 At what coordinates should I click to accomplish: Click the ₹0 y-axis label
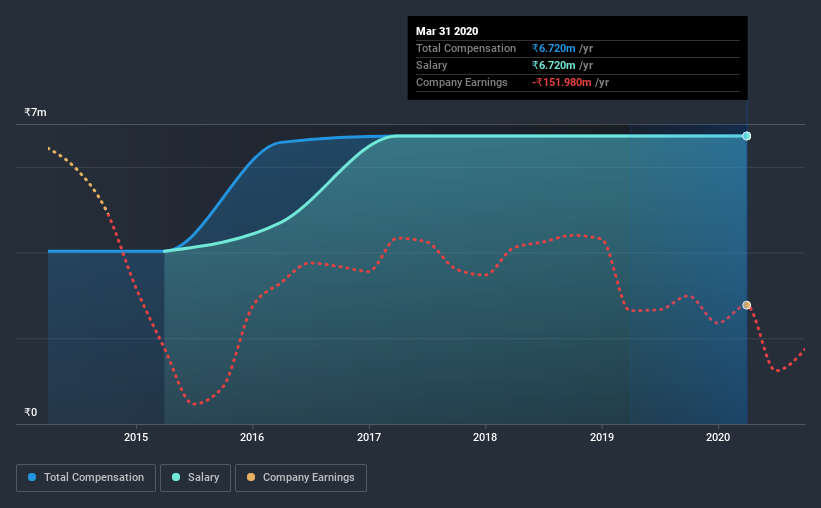click(31, 412)
